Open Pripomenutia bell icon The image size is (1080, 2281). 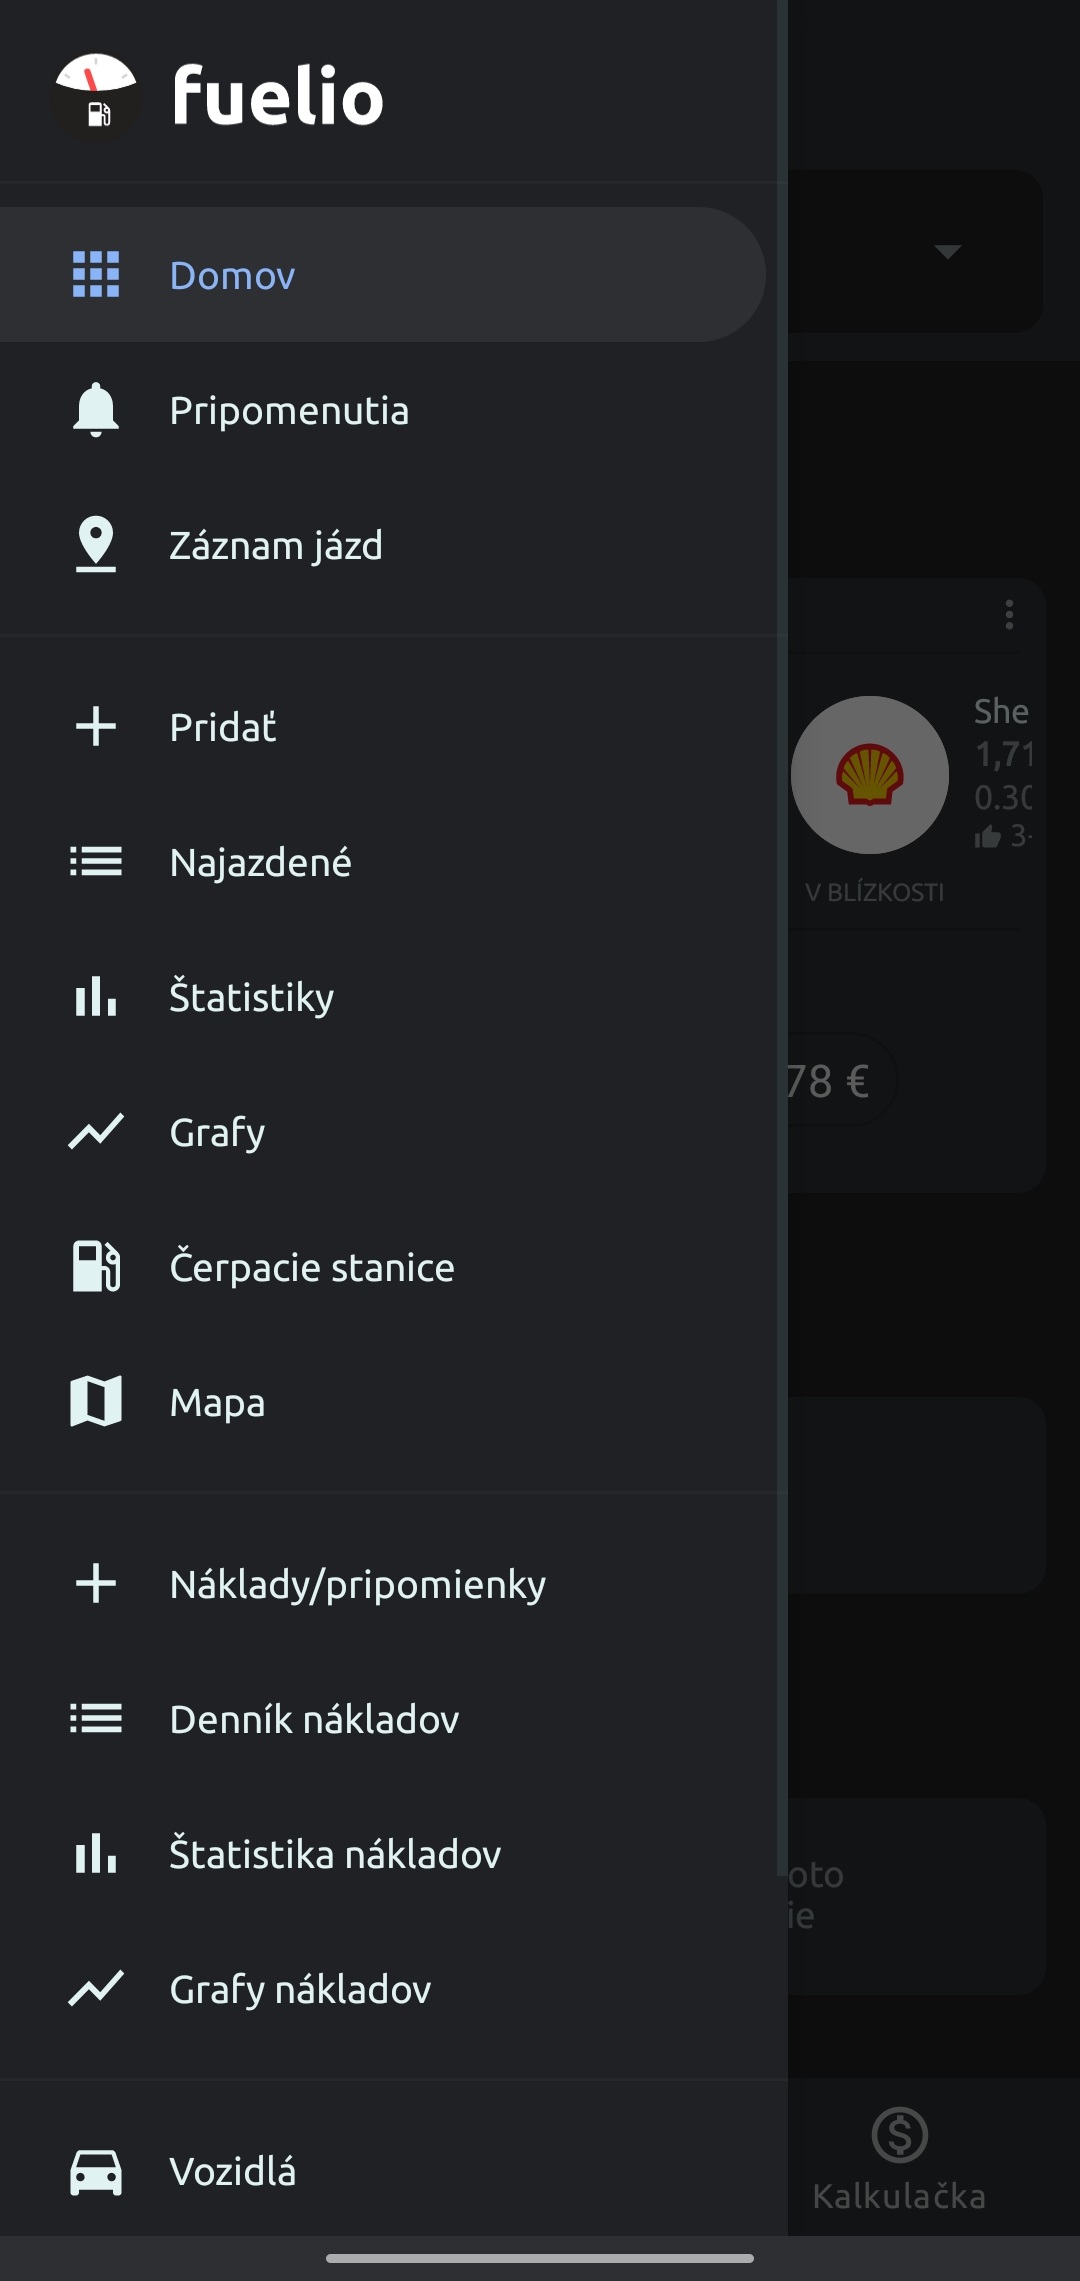[x=96, y=410]
